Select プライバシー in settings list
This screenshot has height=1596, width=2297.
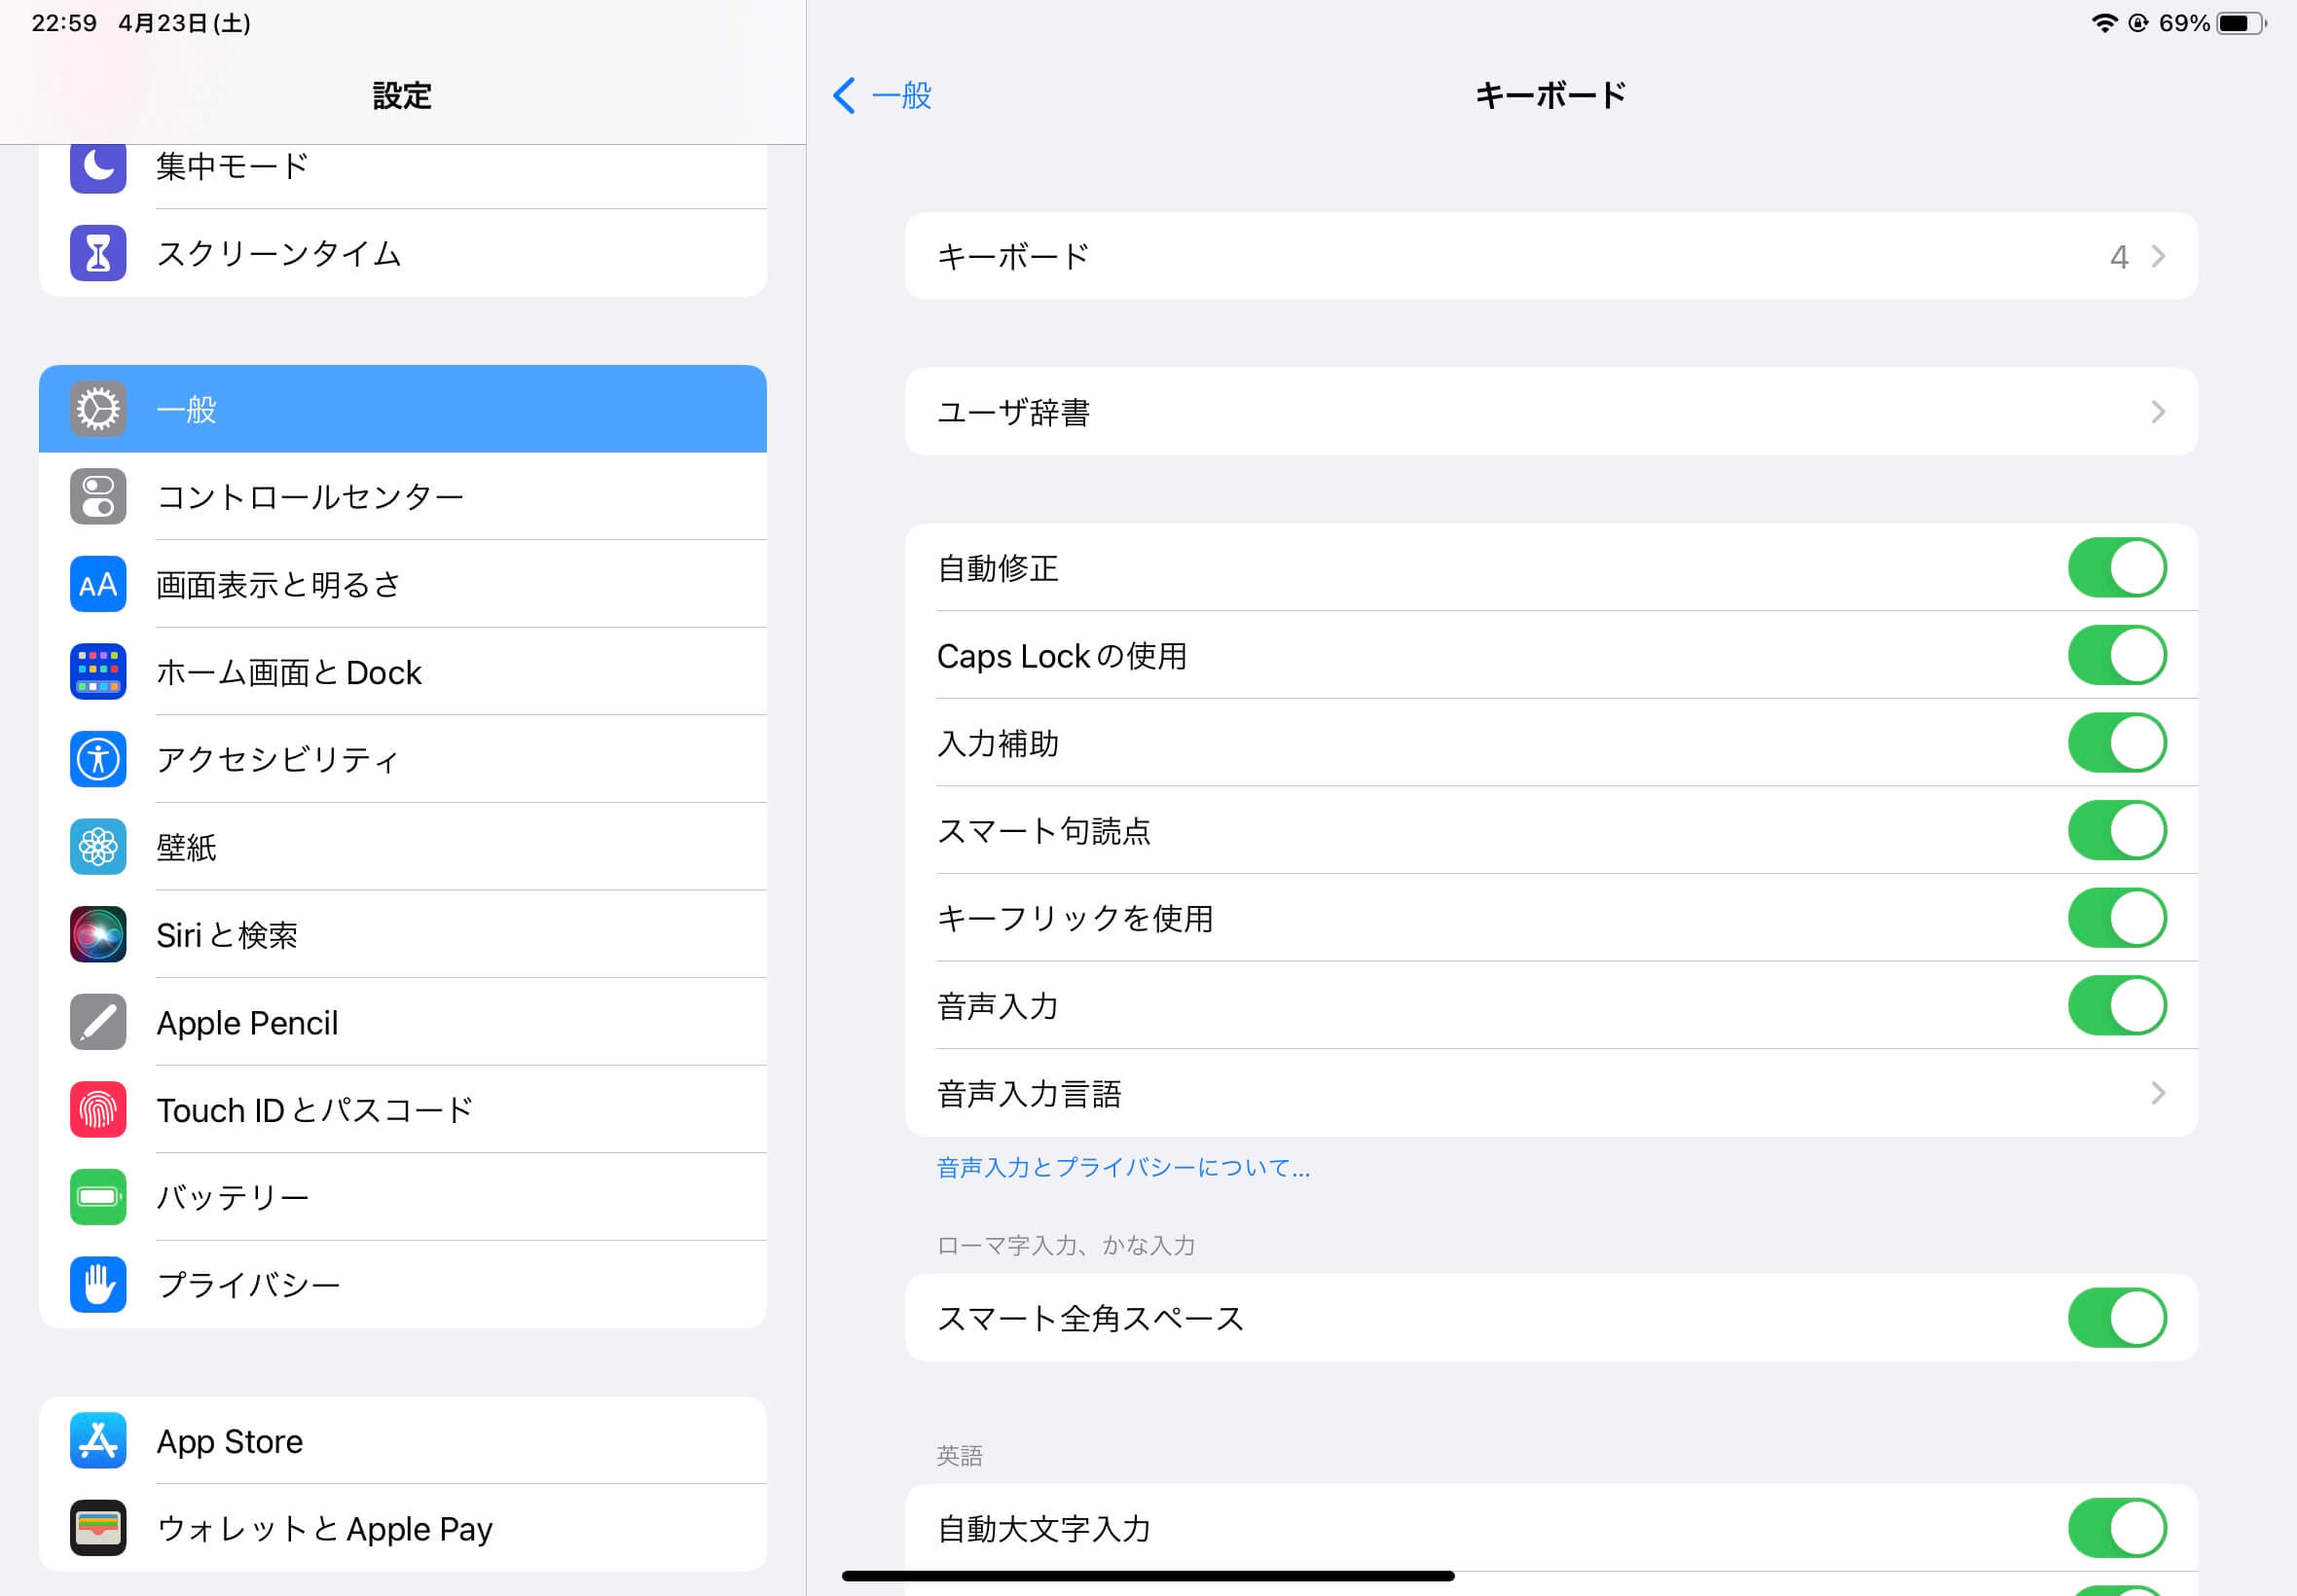click(x=403, y=1284)
